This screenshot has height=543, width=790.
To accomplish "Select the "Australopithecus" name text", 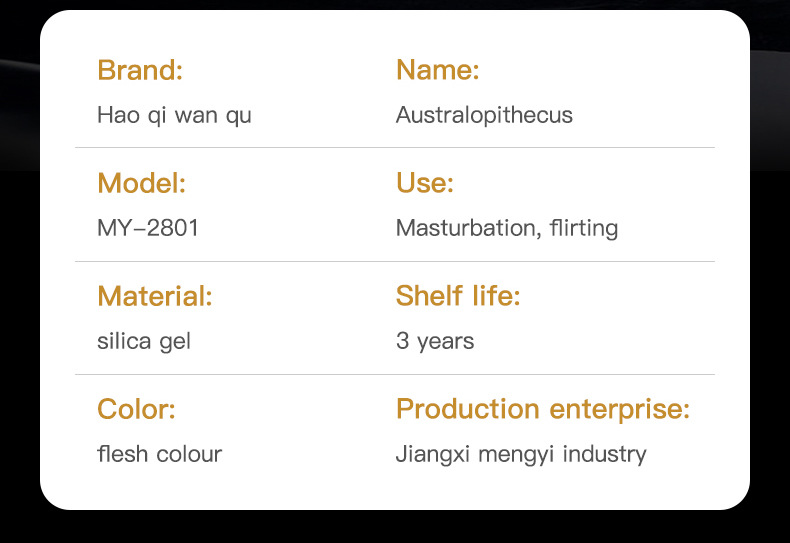I will tap(484, 115).
